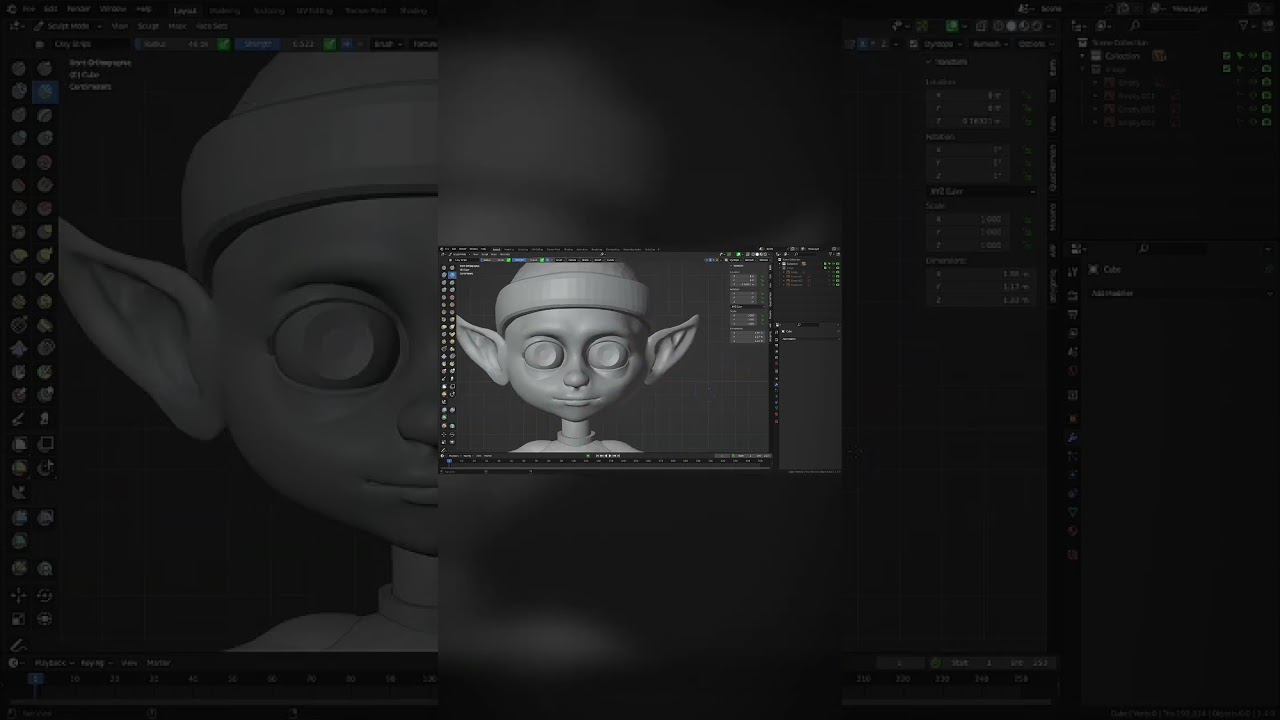This screenshot has width=1280, height=720.
Task: Open the Remesh dropdown
Action: coord(990,44)
